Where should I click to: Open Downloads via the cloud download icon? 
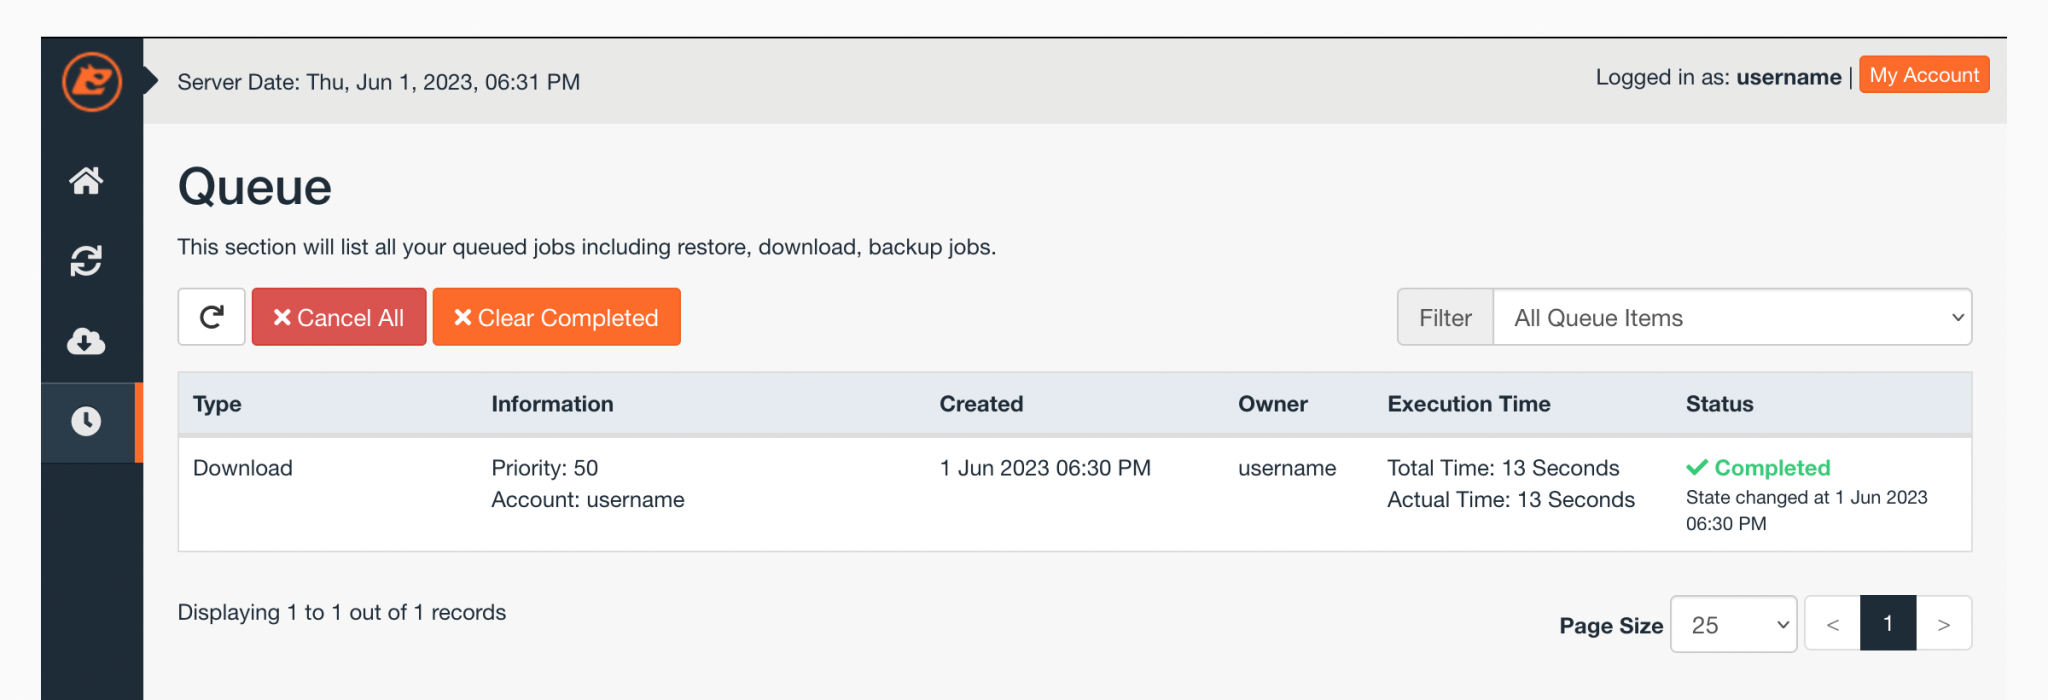click(x=88, y=341)
